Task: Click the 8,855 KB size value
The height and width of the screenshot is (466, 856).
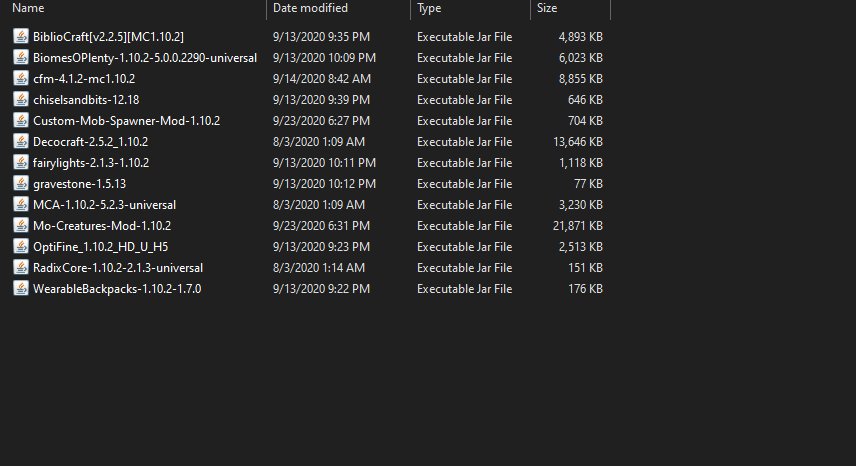Action: [x=580, y=79]
